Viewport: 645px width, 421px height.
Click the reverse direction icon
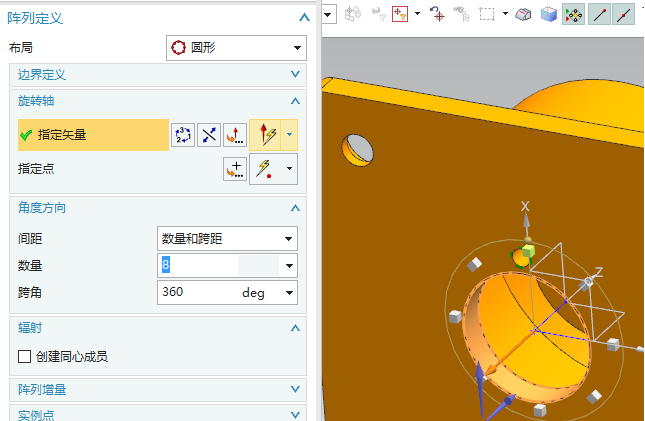tap(209, 135)
